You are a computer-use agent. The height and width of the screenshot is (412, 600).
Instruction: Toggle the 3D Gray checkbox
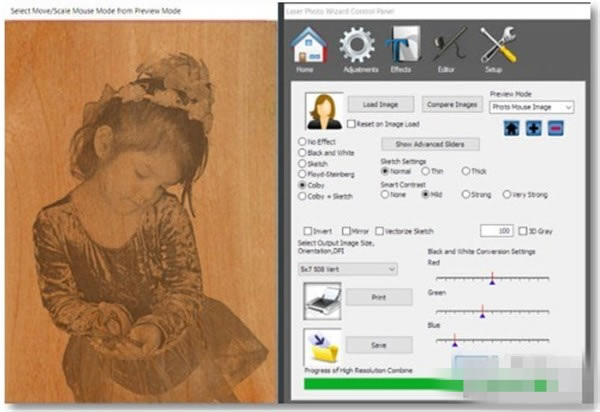tap(523, 231)
